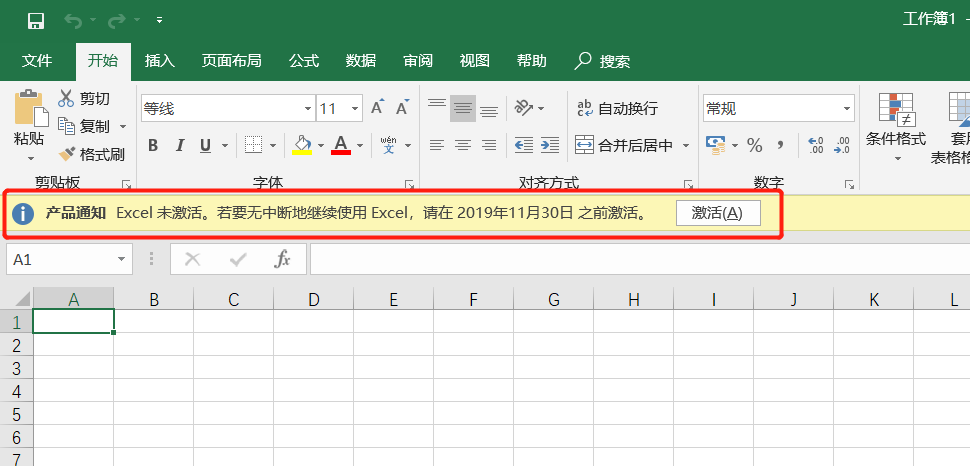
Task: Switch to the 插入 tab
Action: click(x=160, y=61)
